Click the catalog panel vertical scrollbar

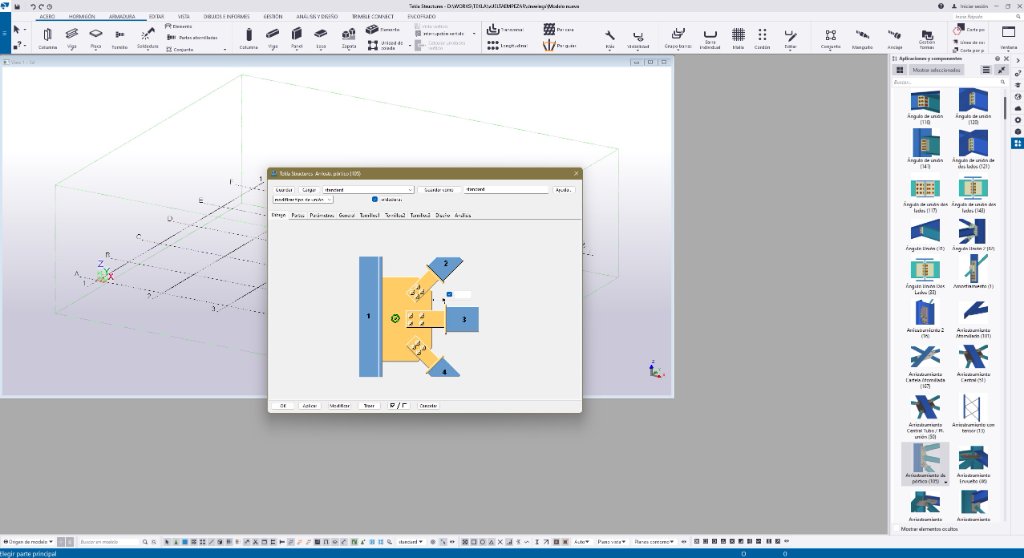1005,108
